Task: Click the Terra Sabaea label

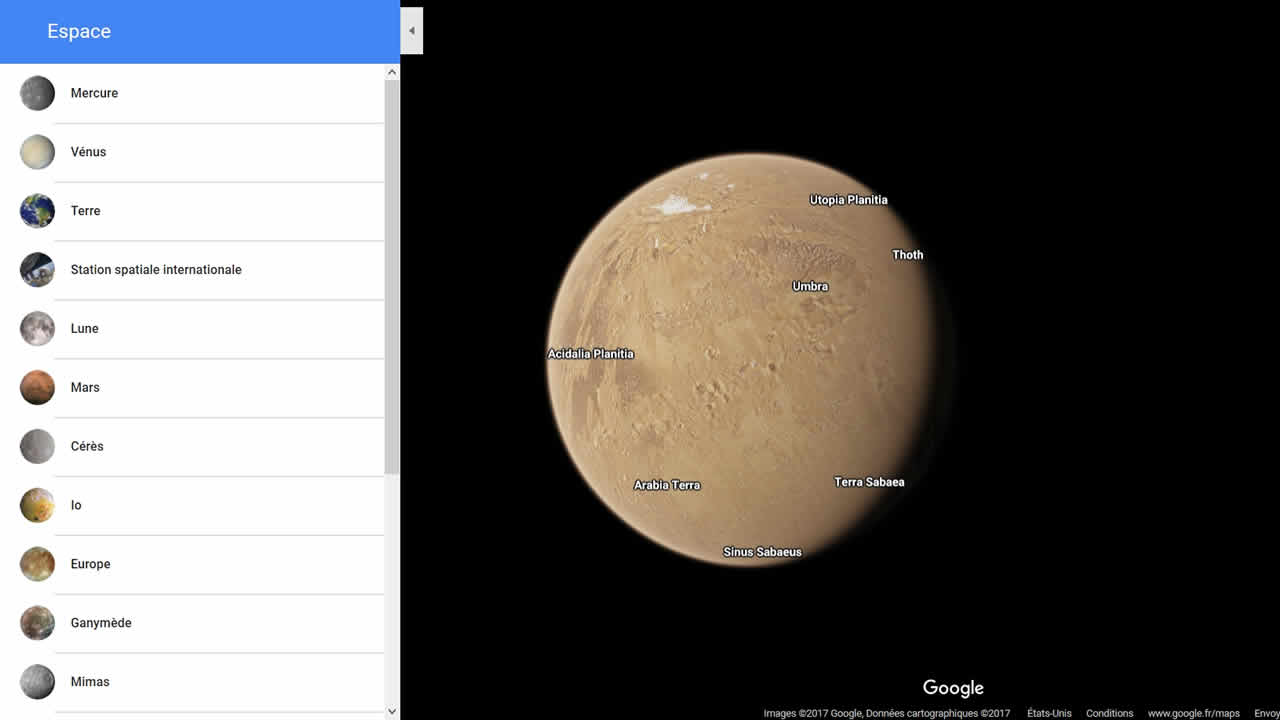Action: pos(869,482)
